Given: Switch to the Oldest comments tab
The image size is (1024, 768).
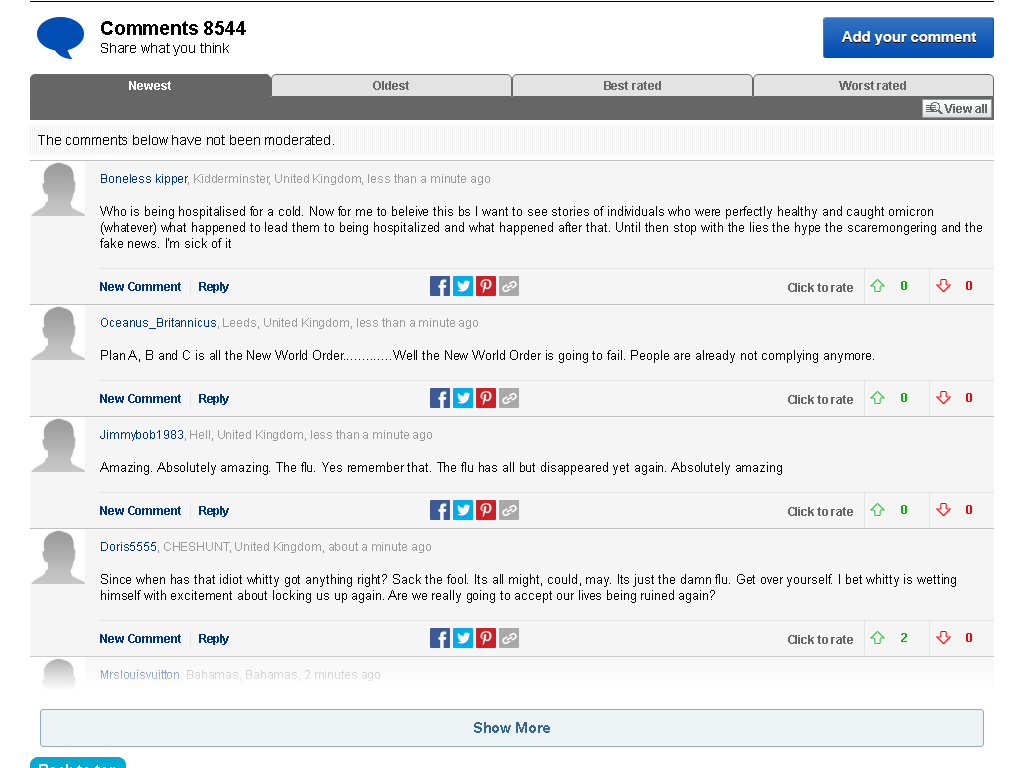Looking at the screenshot, I should click(391, 86).
